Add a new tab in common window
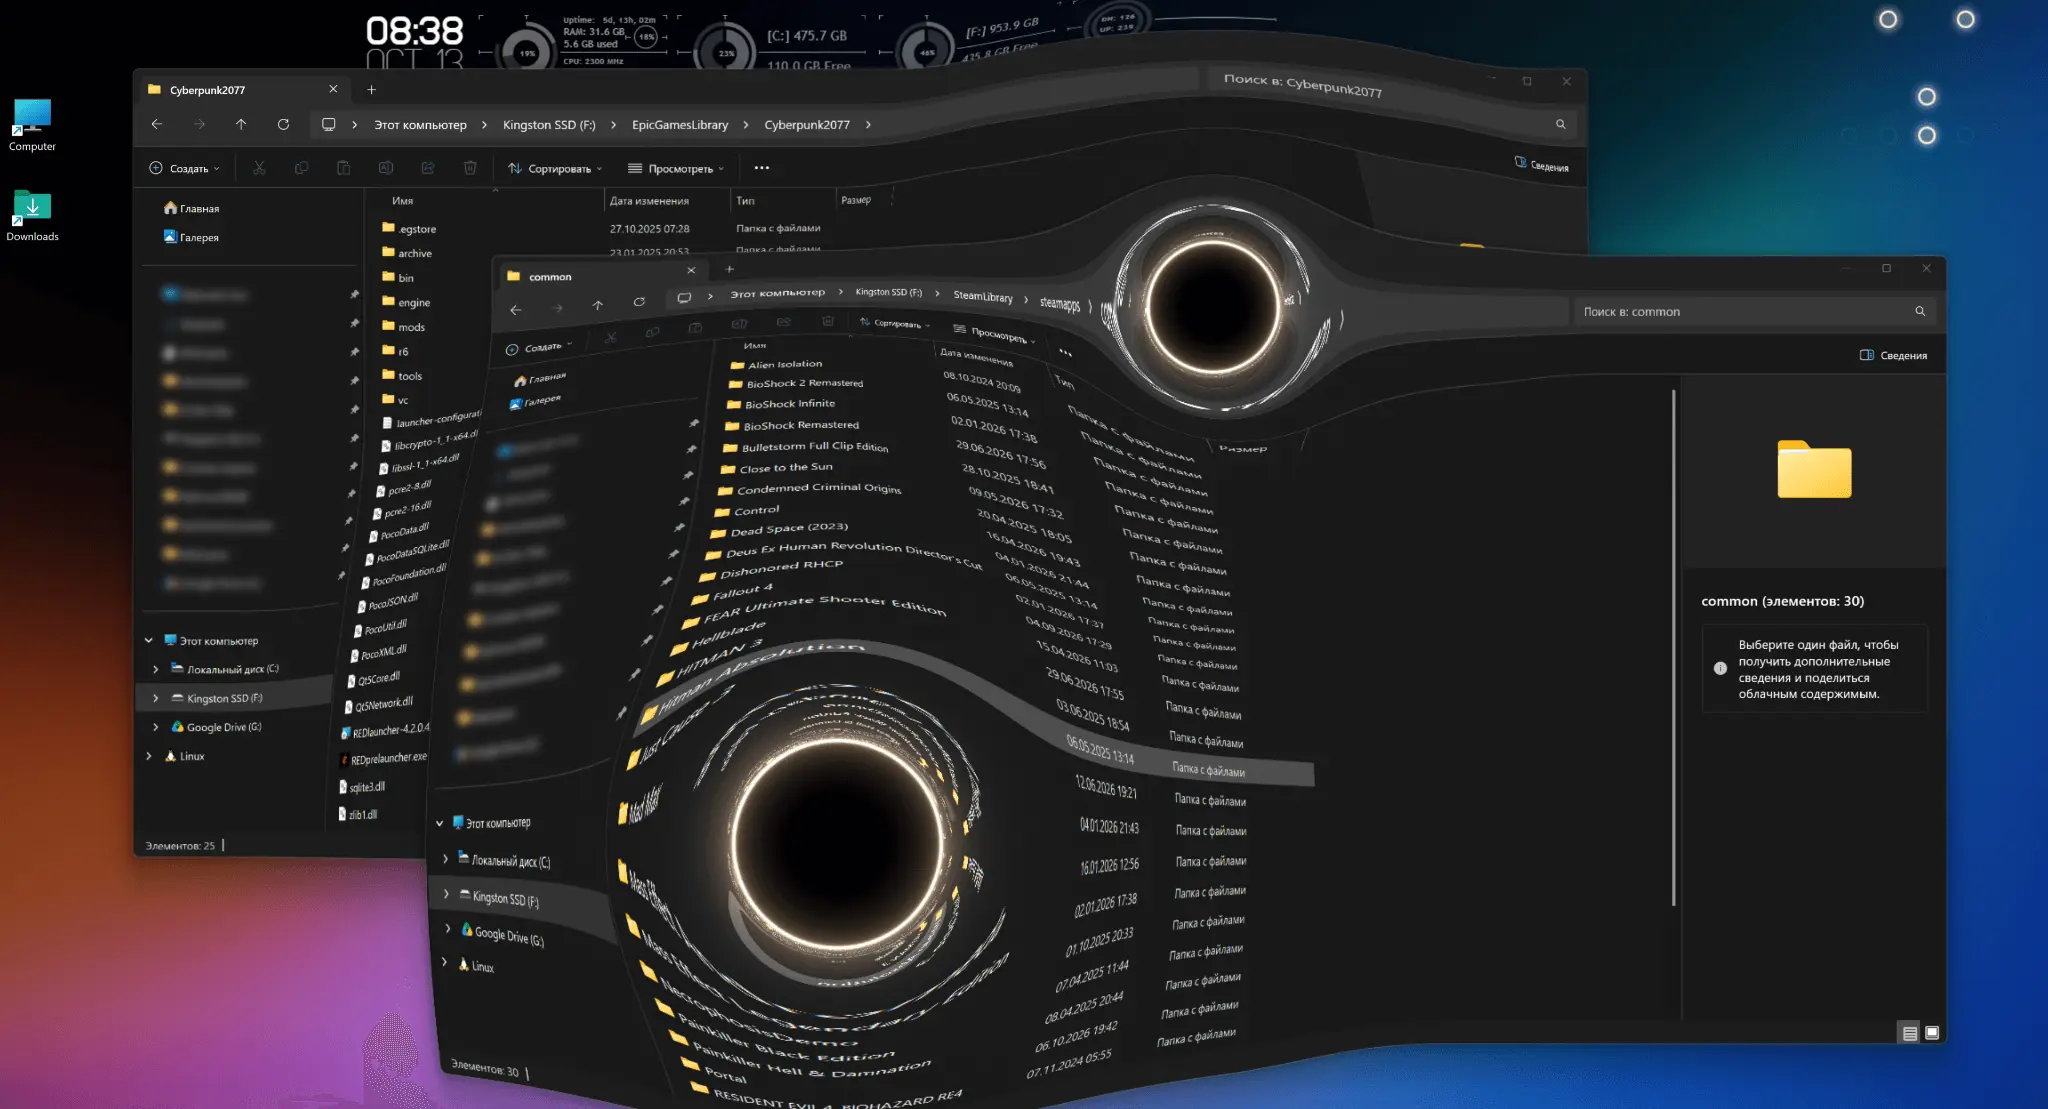The width and height of the screenshot is (2048, 1109). 729,268
